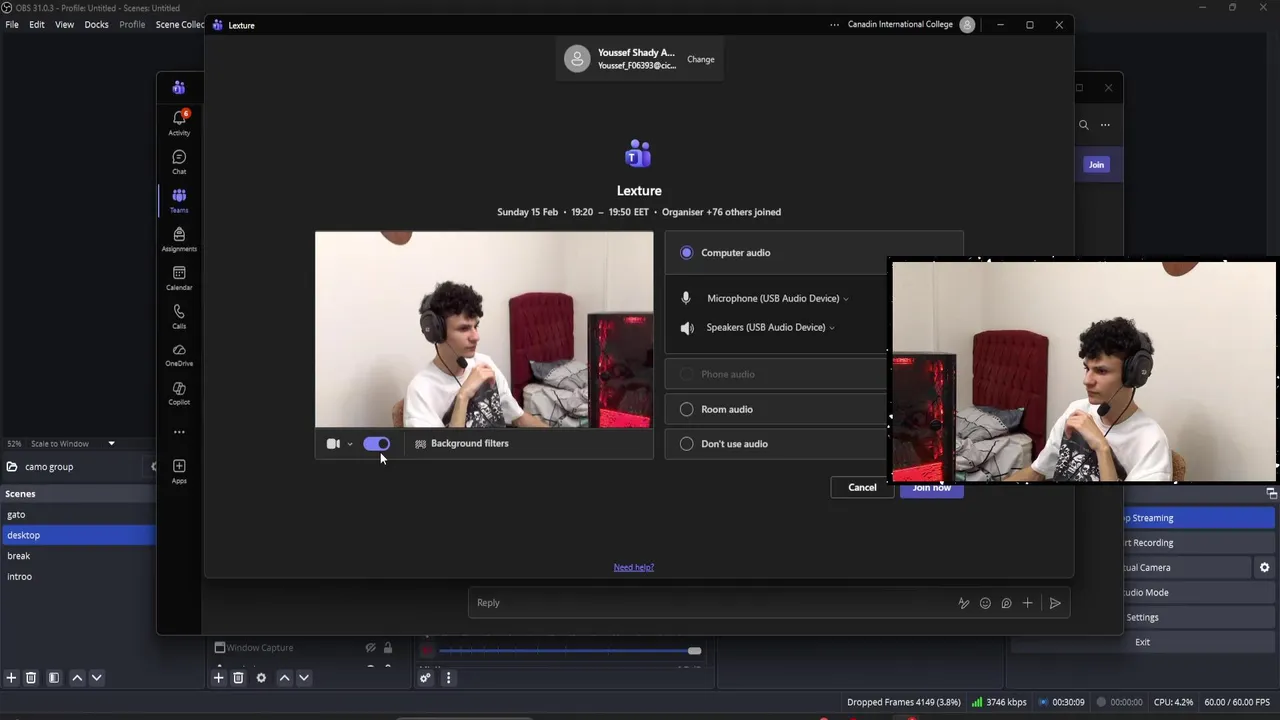This screenshot has width=1280, height=720.
Task: Click OBS Exit button
Action: point(1143,642)
